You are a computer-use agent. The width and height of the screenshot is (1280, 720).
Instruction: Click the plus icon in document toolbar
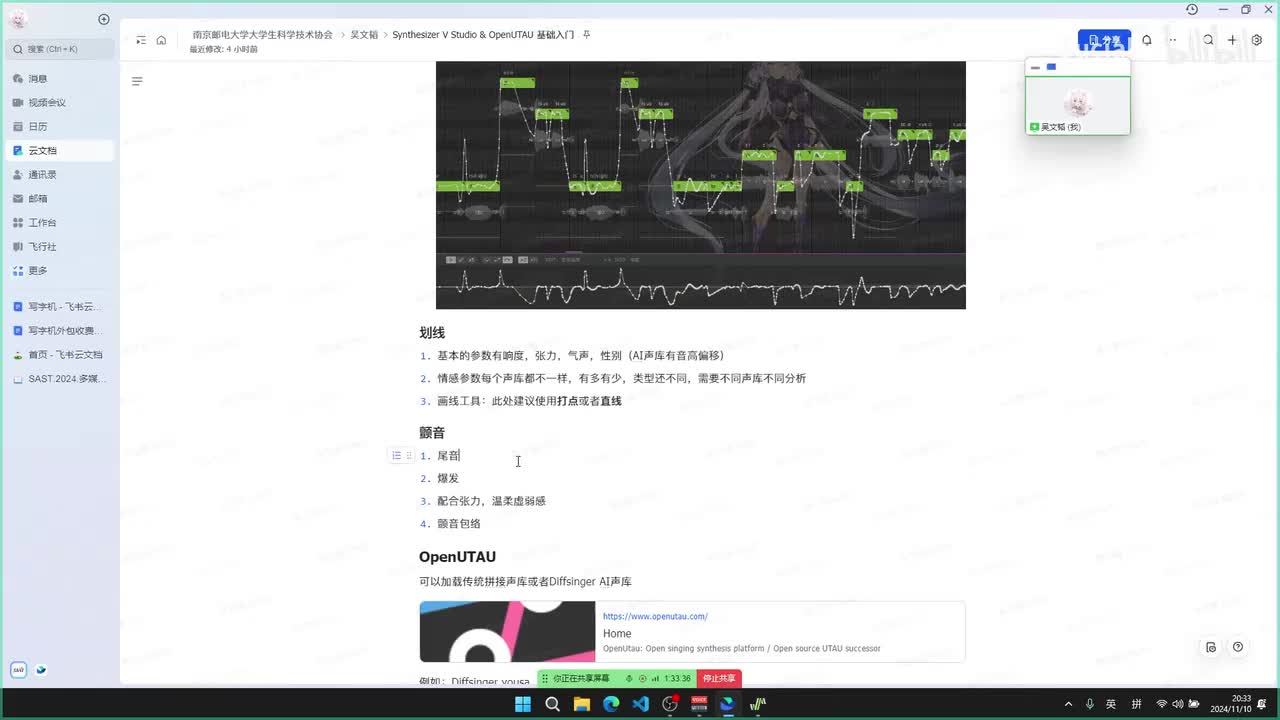(1232, 40)
